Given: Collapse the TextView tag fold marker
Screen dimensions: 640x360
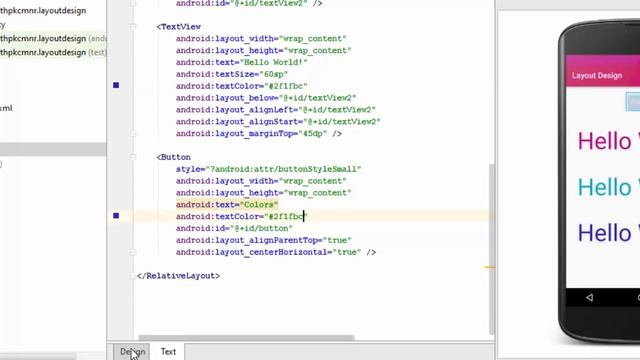Looking at the screenshot, I should [x=133, y=27].
